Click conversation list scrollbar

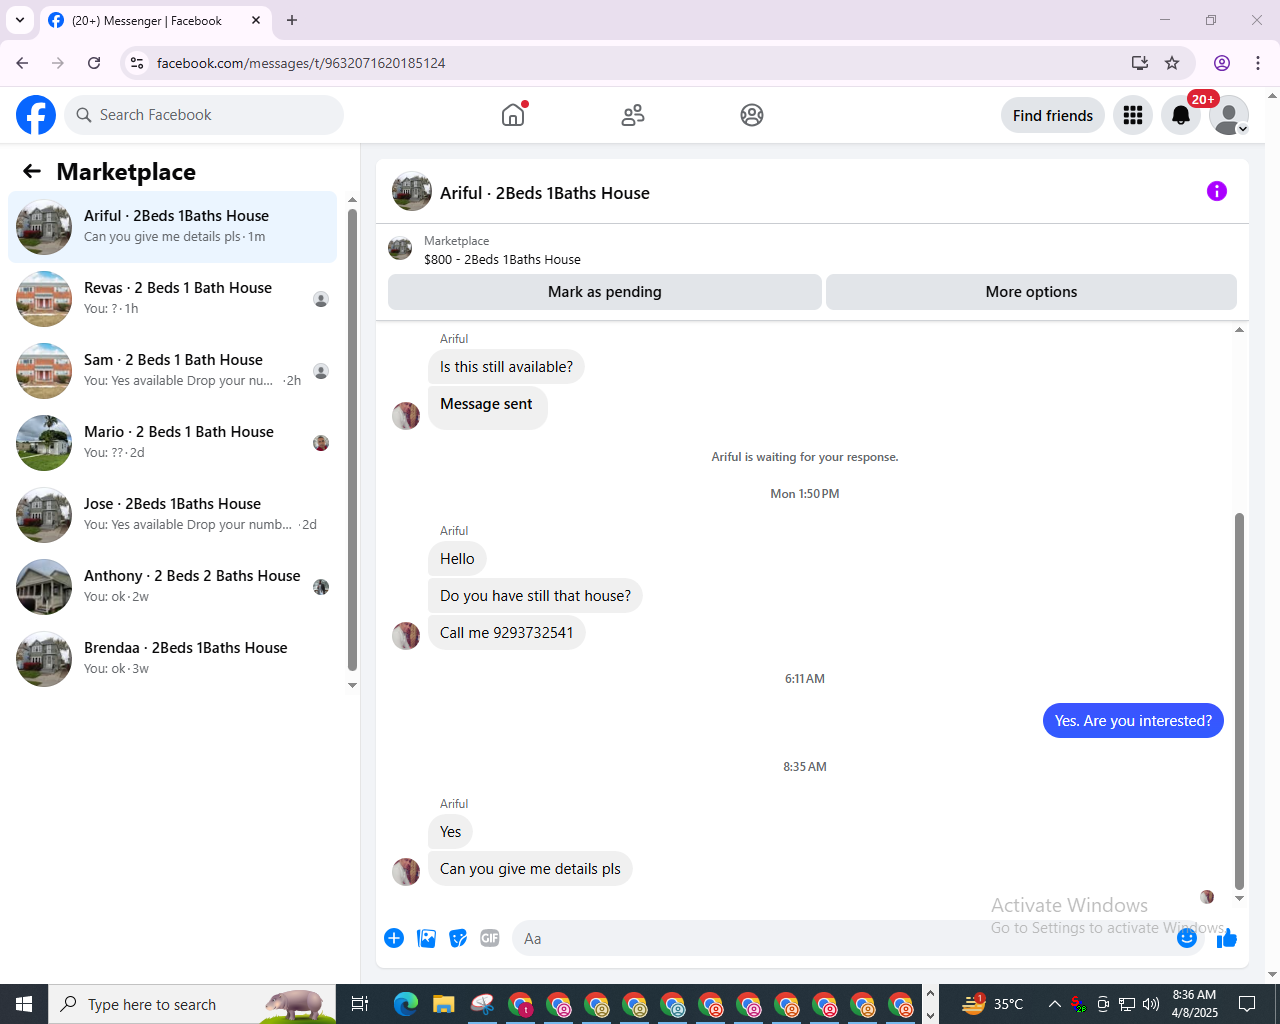pos(352,440)
